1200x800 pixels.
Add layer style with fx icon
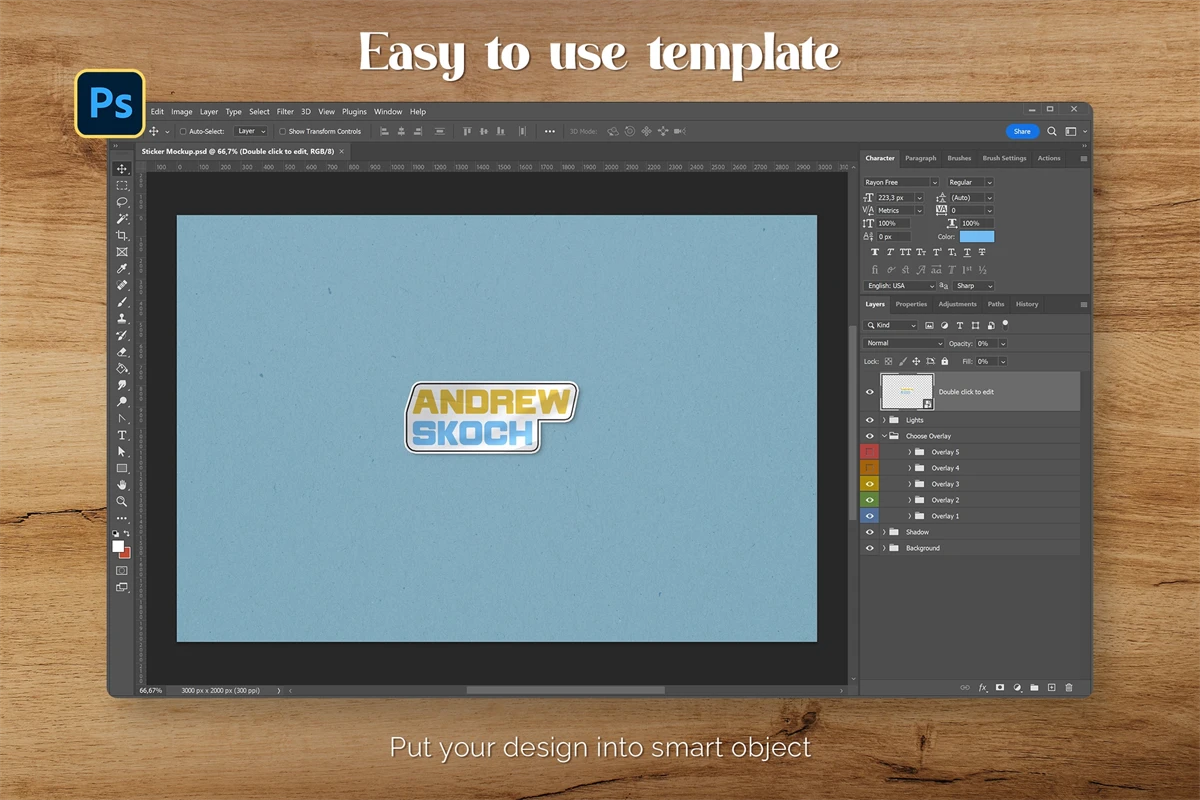[982, 688]
